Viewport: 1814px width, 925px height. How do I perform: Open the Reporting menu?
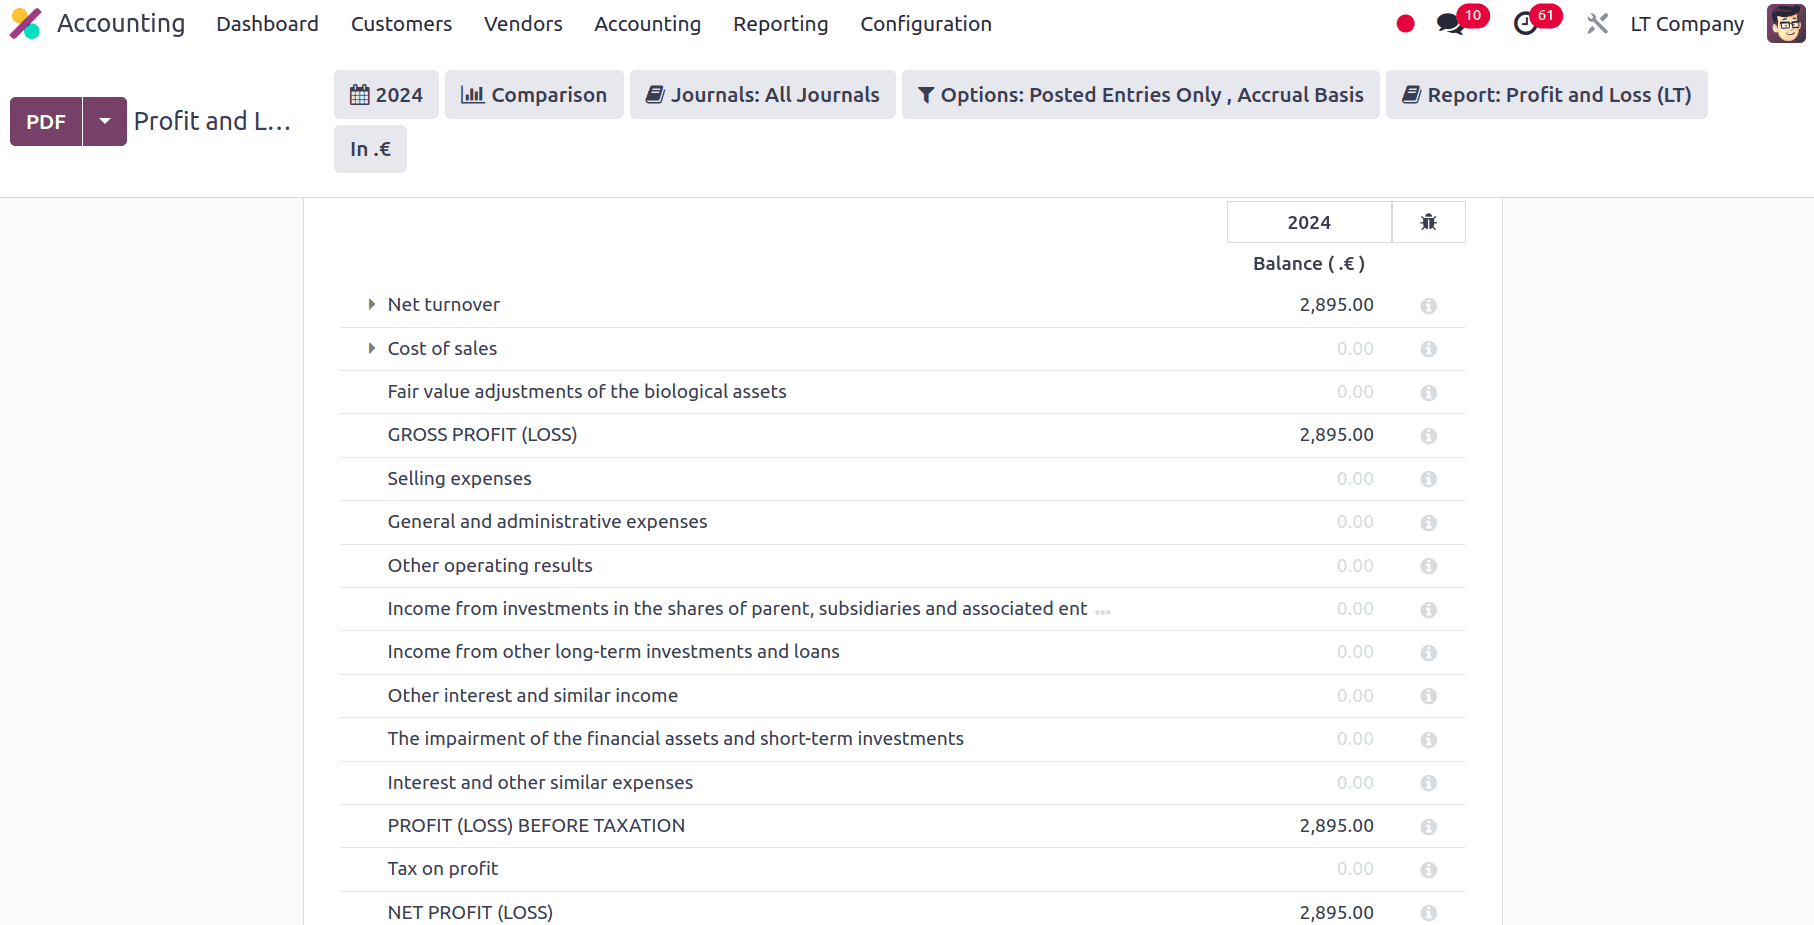pos(780,24)
